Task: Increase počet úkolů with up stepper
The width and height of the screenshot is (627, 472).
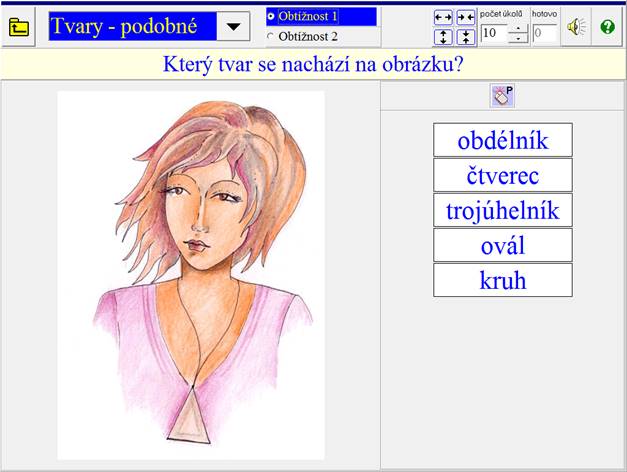Action: tap(518, 28)
